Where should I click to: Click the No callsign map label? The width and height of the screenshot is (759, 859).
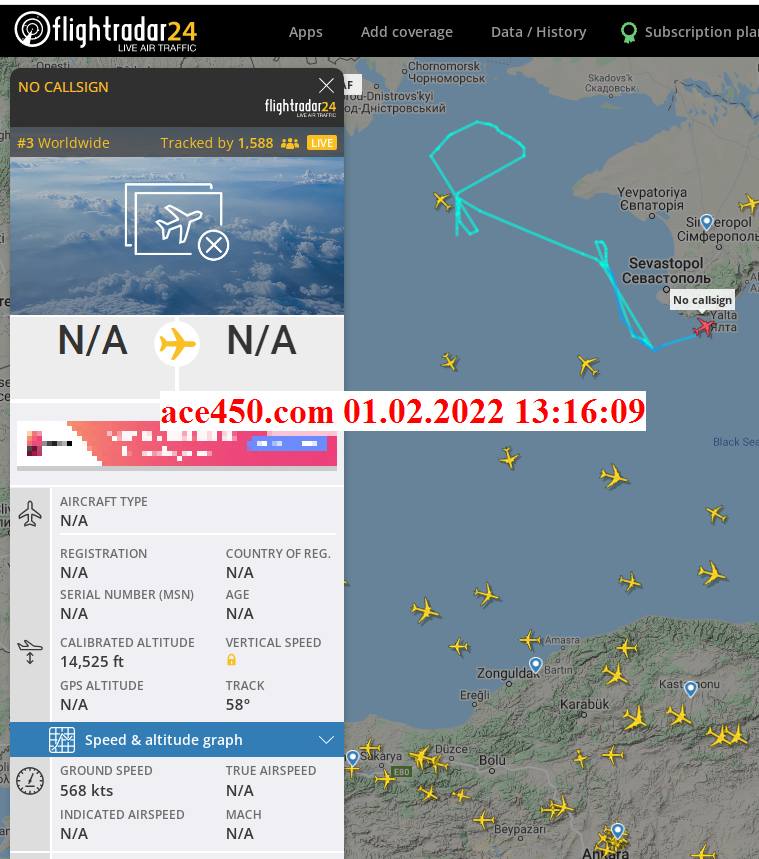[702, 300]
